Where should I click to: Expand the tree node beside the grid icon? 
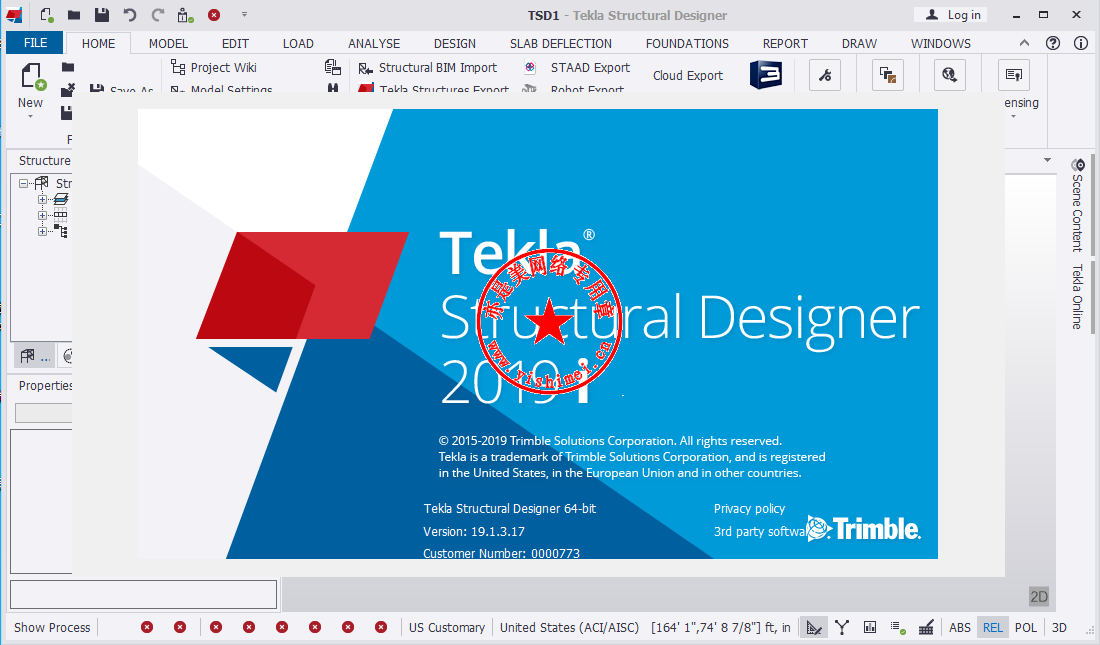coord(42,215)
